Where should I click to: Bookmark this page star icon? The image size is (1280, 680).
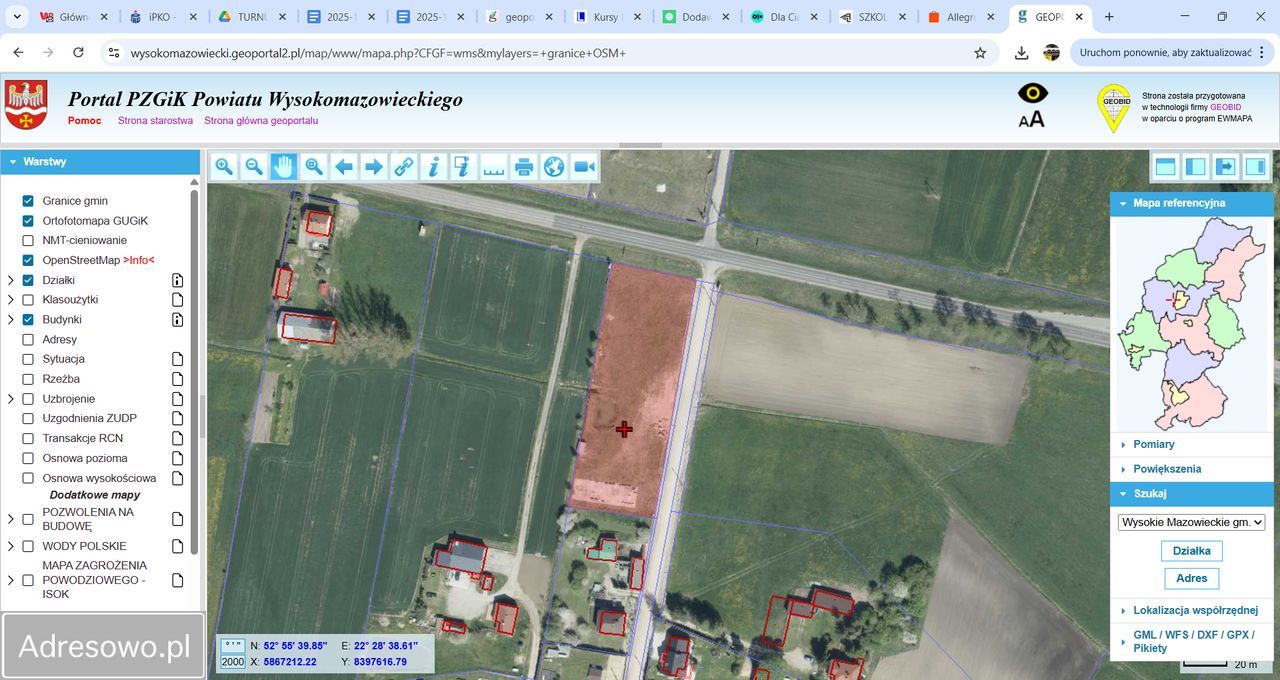(x=980, y=52)
